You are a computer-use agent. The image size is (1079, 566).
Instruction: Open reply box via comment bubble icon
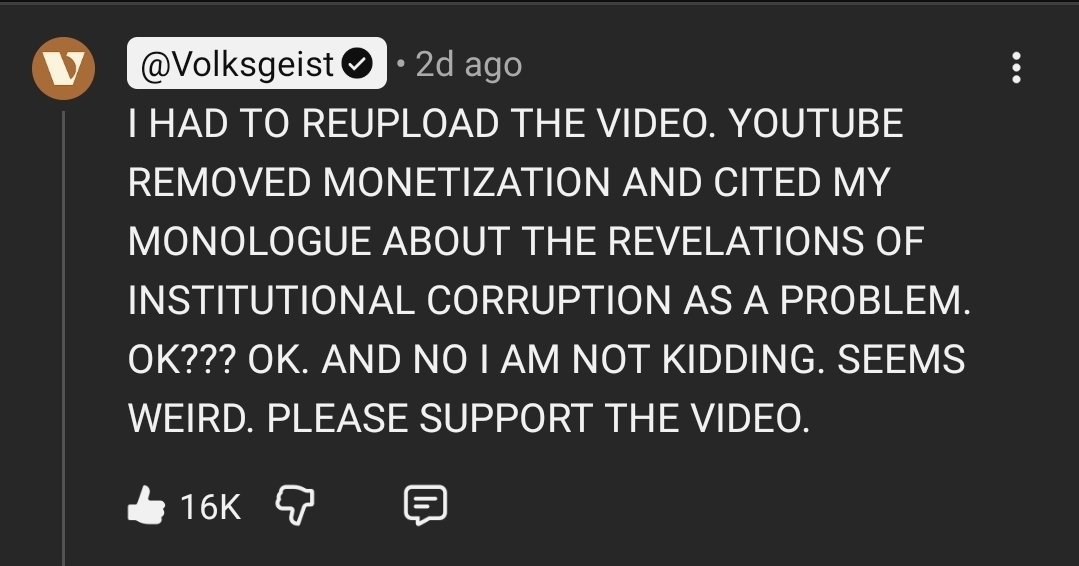tap(424, 507)
